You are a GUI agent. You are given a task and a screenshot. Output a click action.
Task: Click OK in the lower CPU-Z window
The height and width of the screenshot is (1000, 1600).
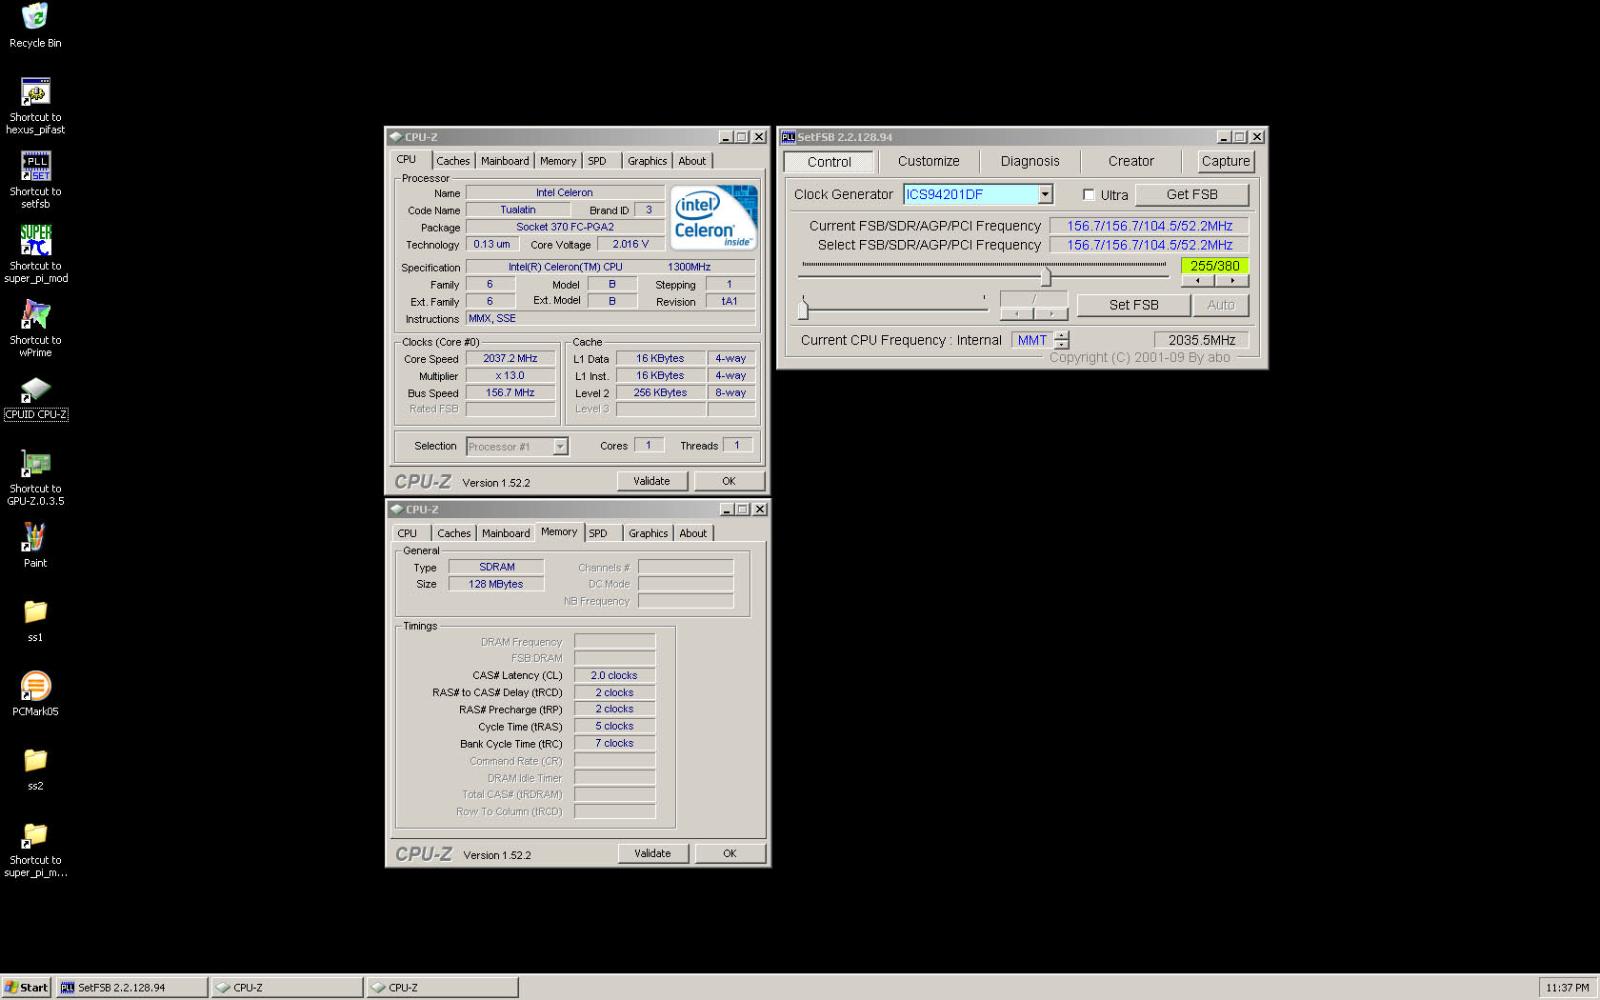[x=730, y=853]
